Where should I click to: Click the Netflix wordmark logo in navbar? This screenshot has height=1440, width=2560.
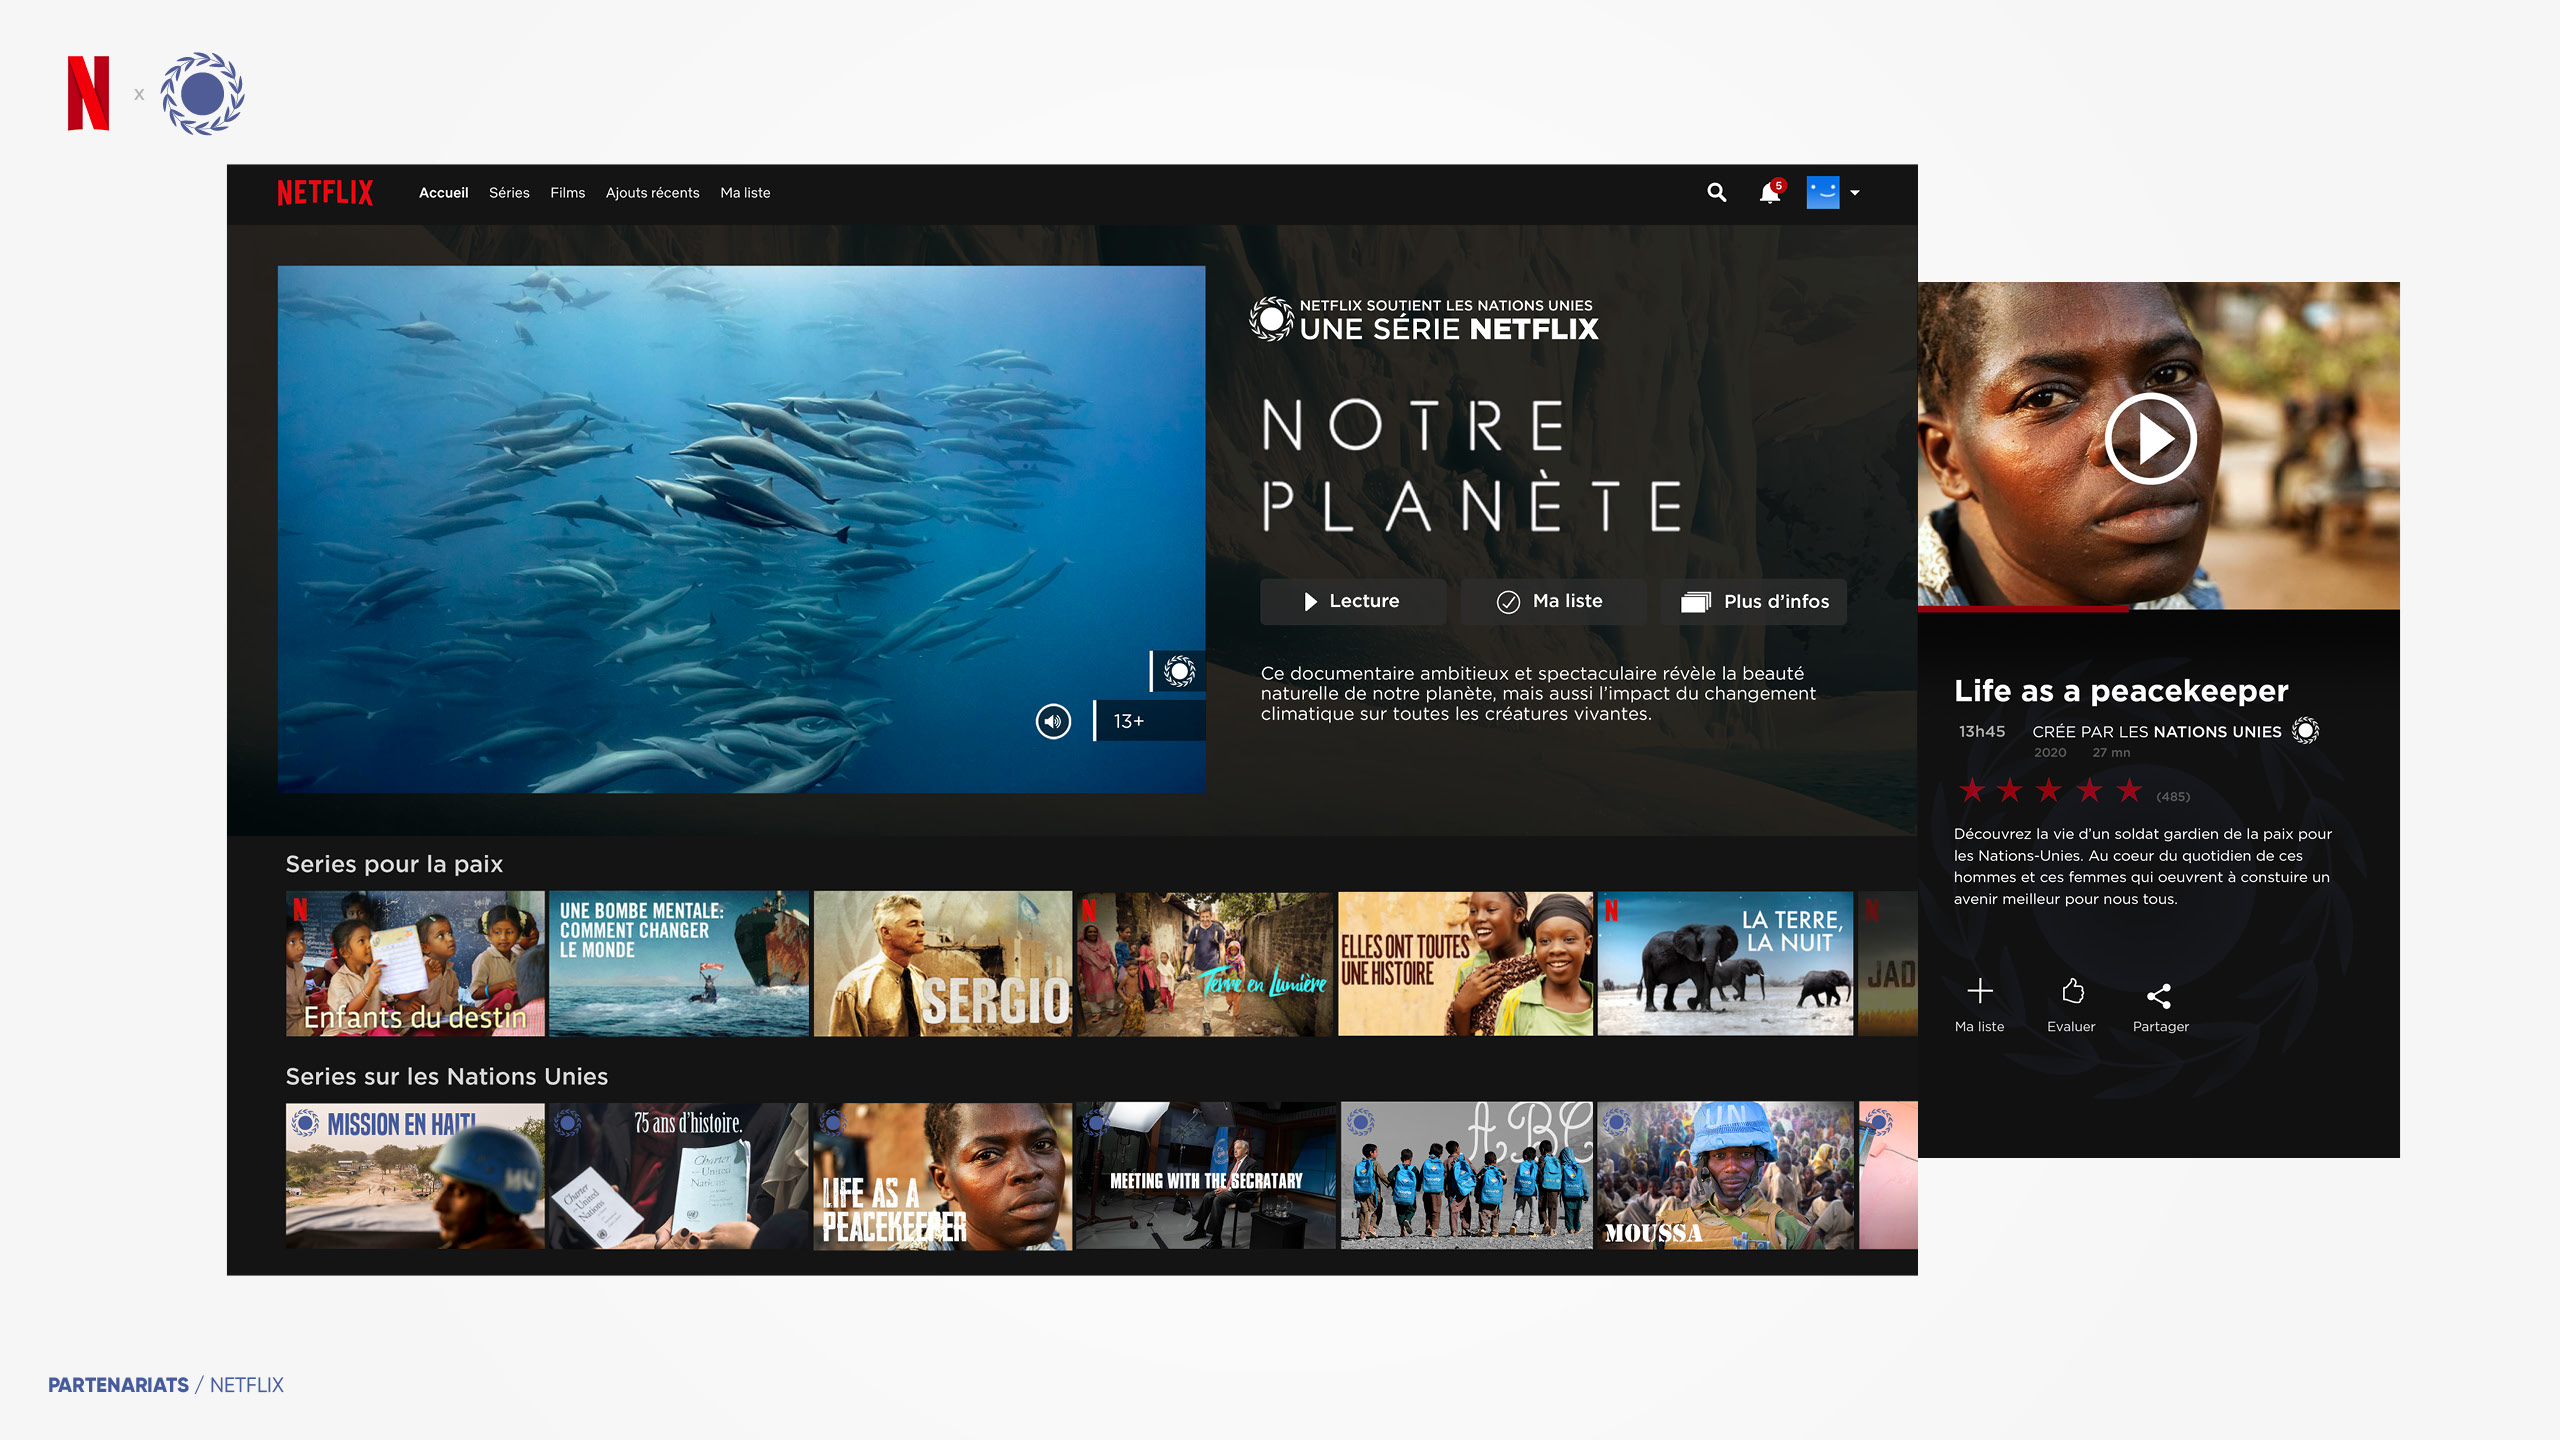point(325,193)
